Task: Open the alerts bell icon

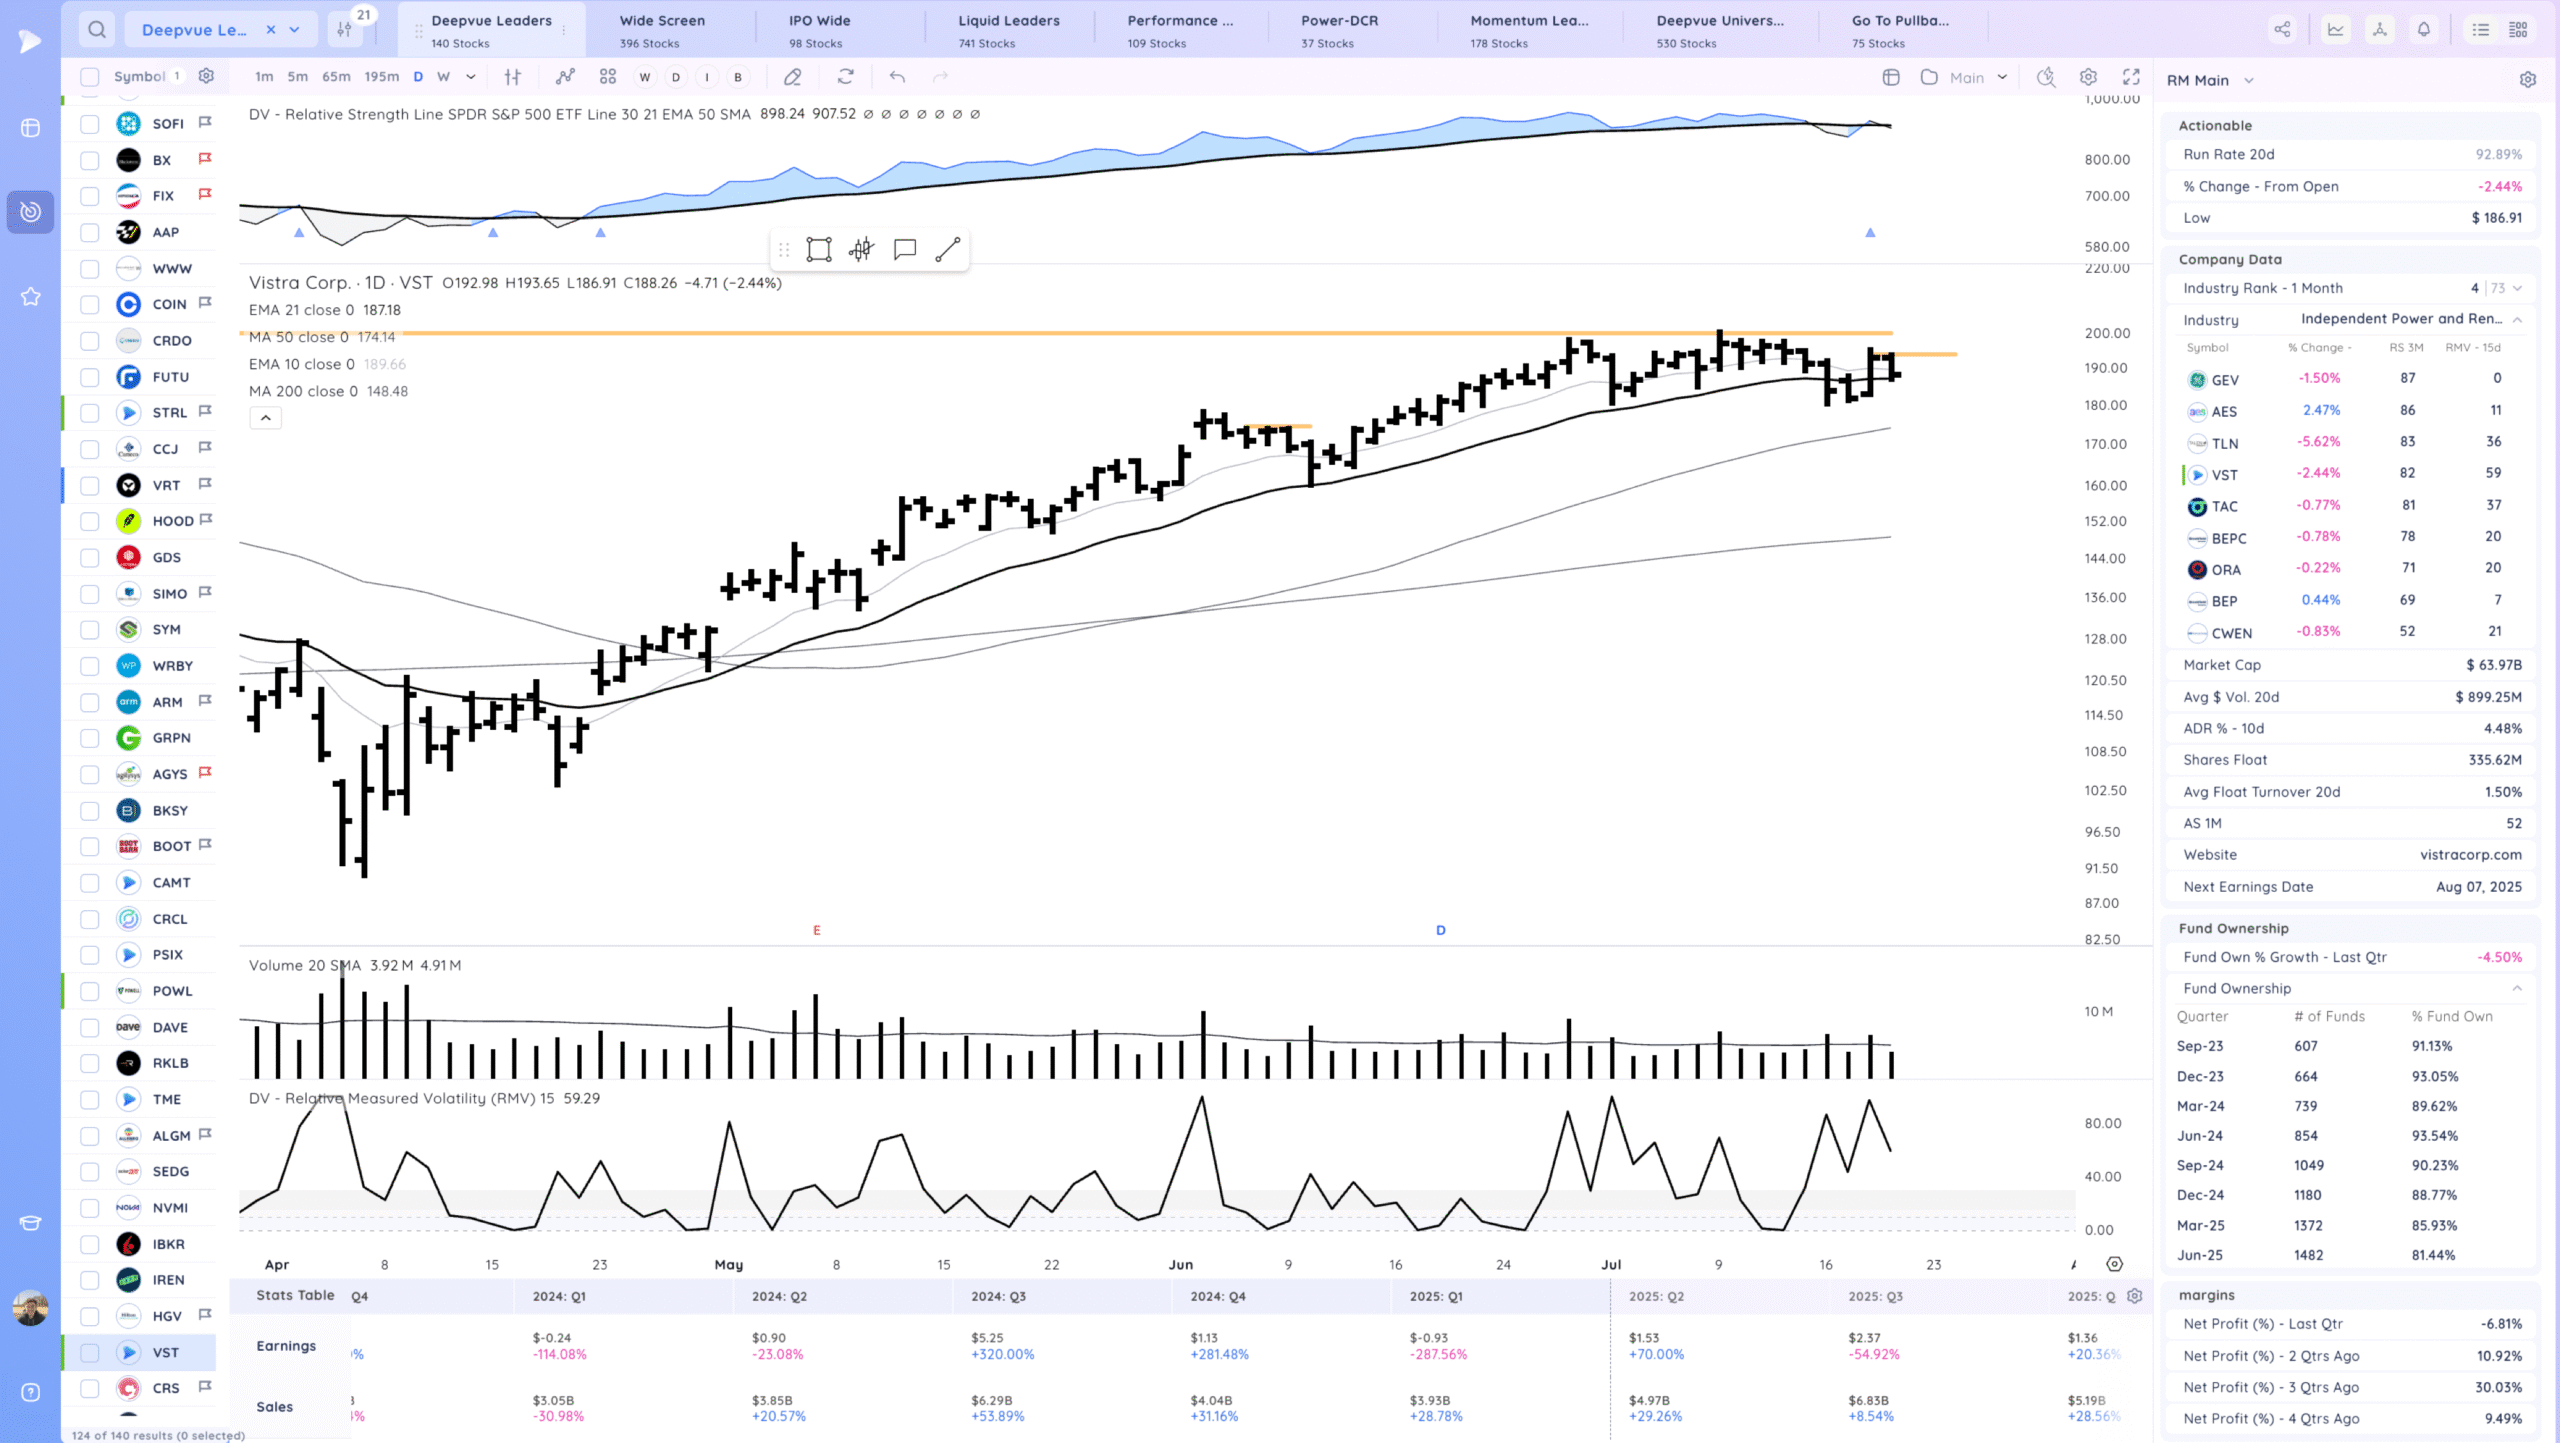Action: [2423, 29]
